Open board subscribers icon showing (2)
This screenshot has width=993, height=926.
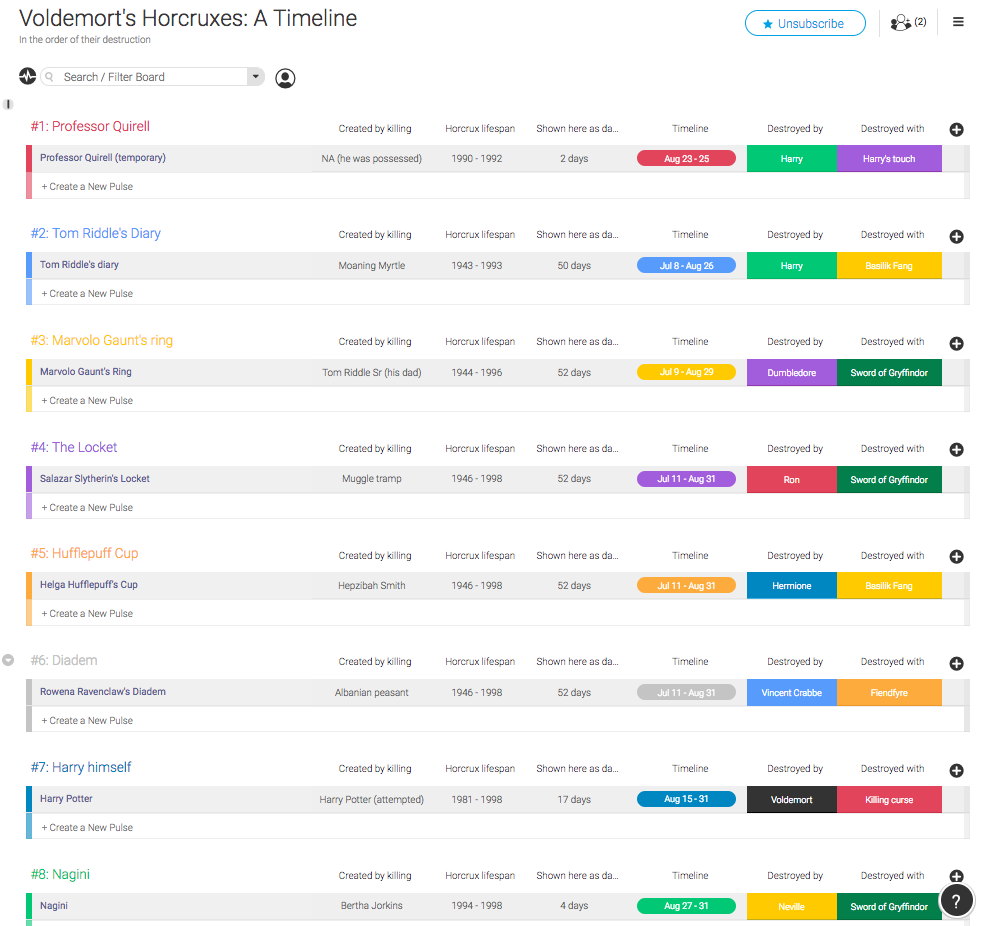coord(907,23)
